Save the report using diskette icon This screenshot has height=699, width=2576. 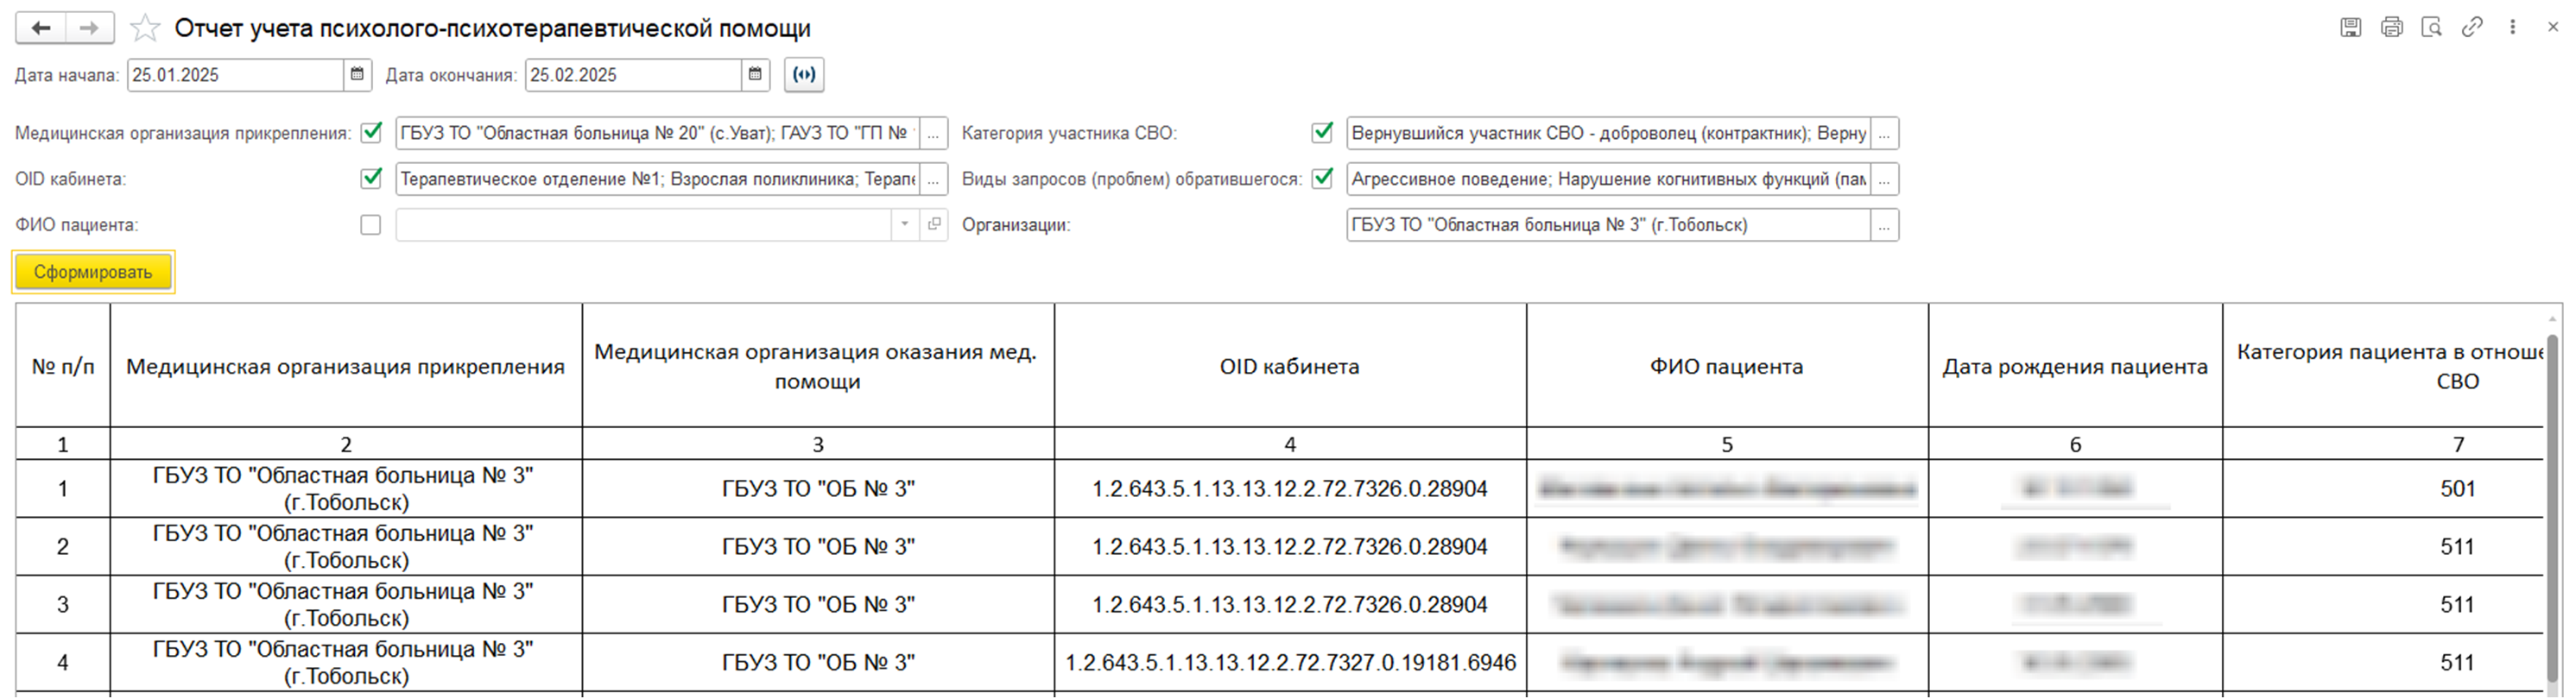click(x=2350, y=28)
